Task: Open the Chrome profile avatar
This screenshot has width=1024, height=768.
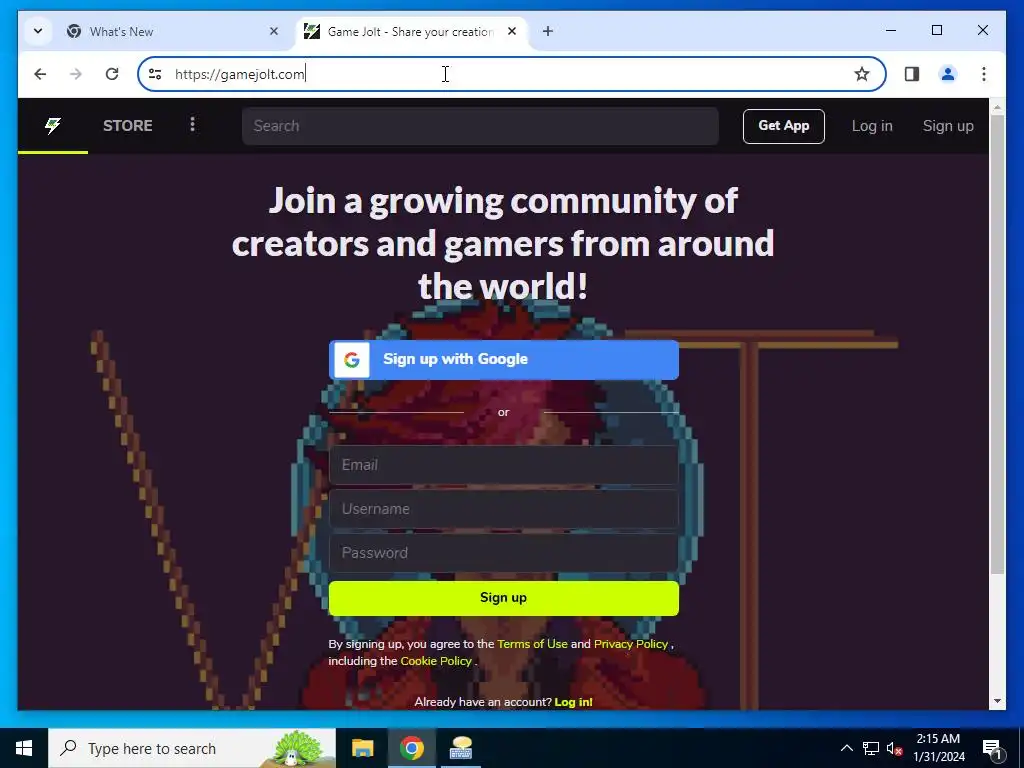Action: 948,74
